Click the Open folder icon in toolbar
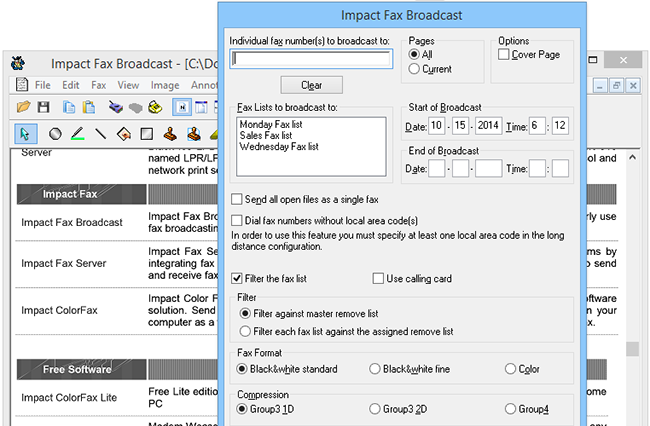 pyautogui.click(x=24, y=107)
